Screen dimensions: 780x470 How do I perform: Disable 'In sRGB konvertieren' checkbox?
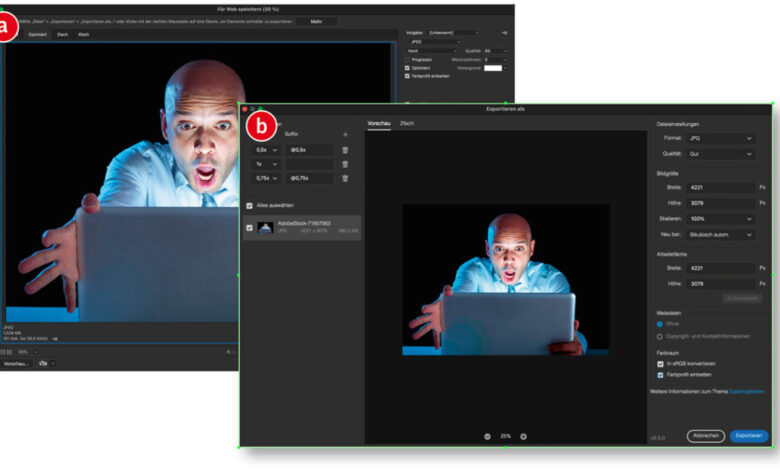click(x=660, y=364)
